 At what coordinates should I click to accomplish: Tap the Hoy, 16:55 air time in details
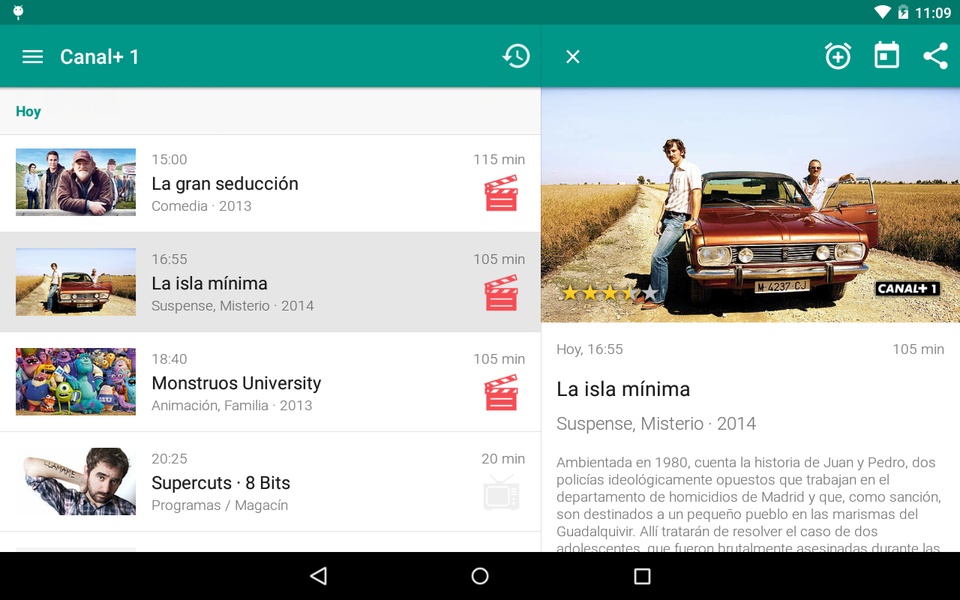coord(590,350)
